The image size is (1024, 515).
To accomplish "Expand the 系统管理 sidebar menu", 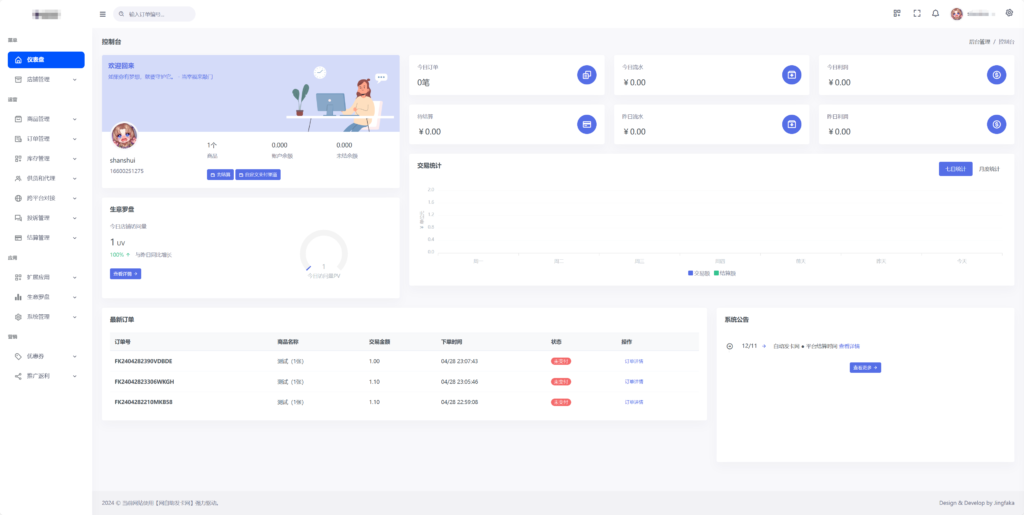I will pos(45,316).
